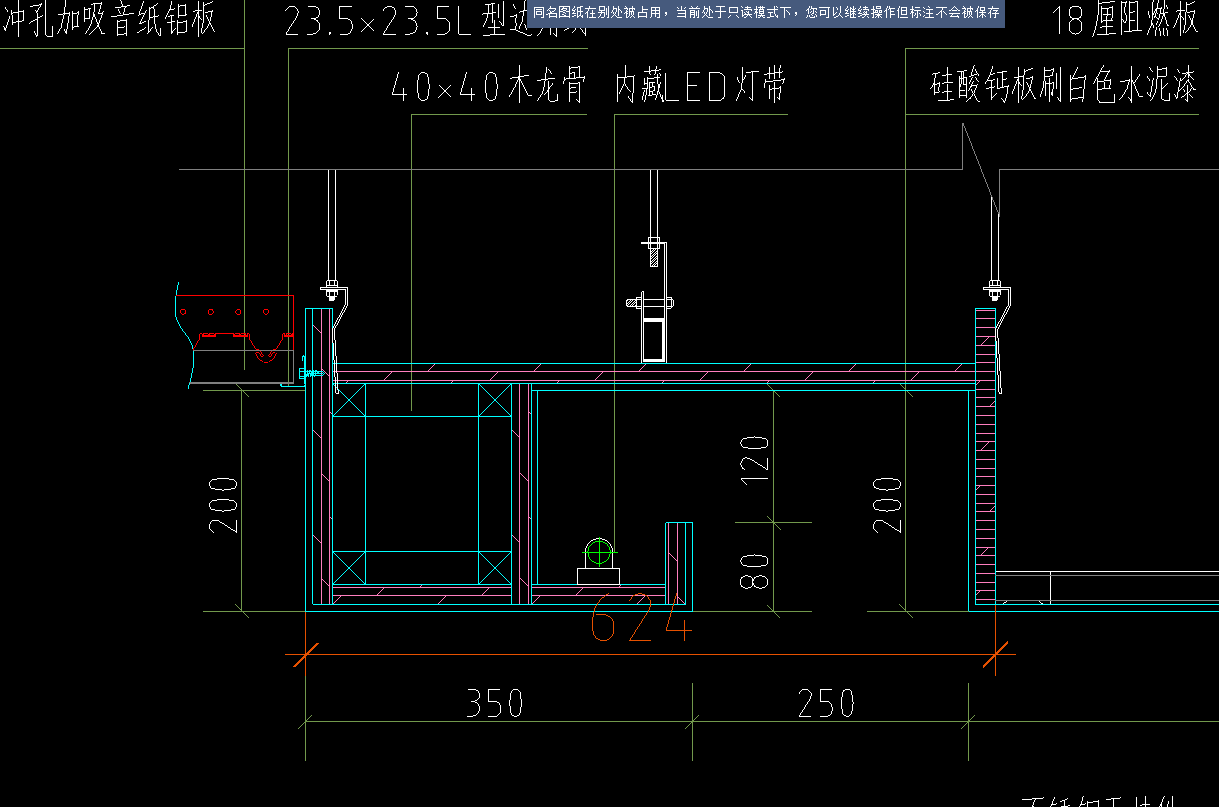Select the 内藏LED灯带 text label
Screen dimensions: 1219x807
pos(700,85)
